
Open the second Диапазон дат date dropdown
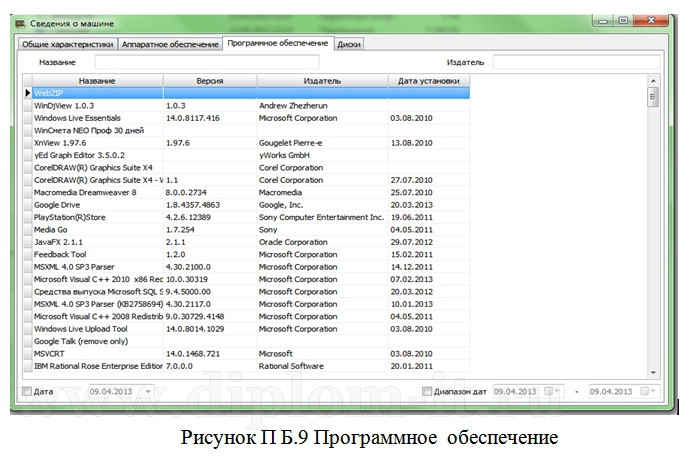[x=648, y=391]
